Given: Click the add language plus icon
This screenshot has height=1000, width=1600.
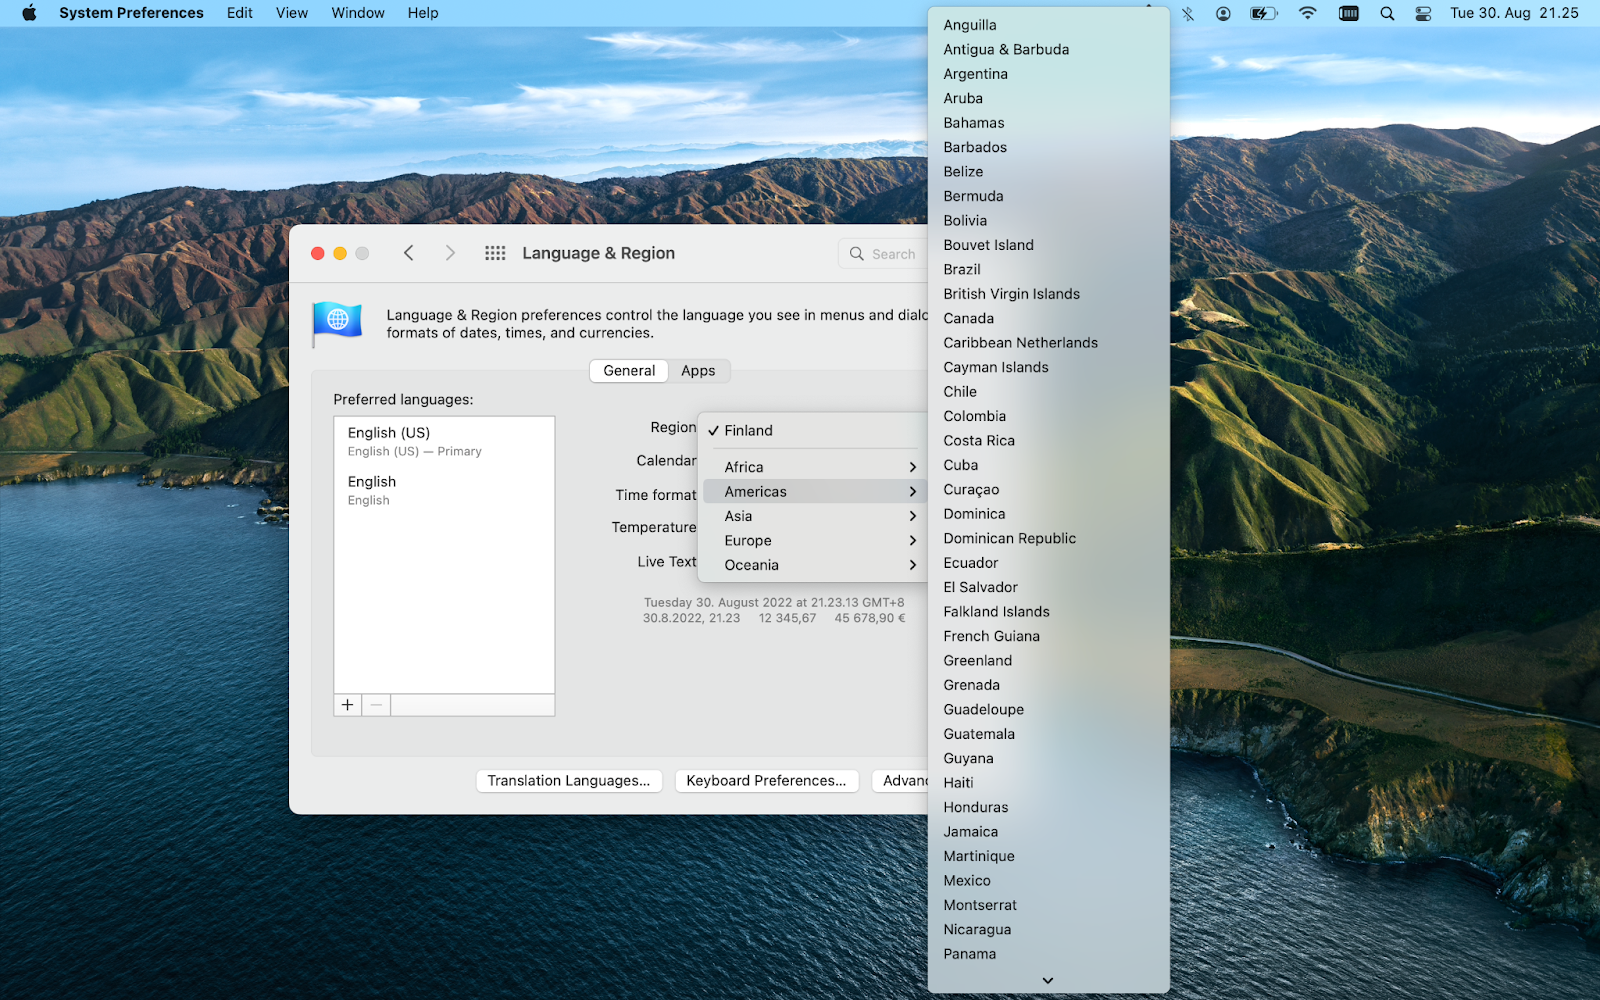Looking at the screenshot, I should click(x=346, y=704).
